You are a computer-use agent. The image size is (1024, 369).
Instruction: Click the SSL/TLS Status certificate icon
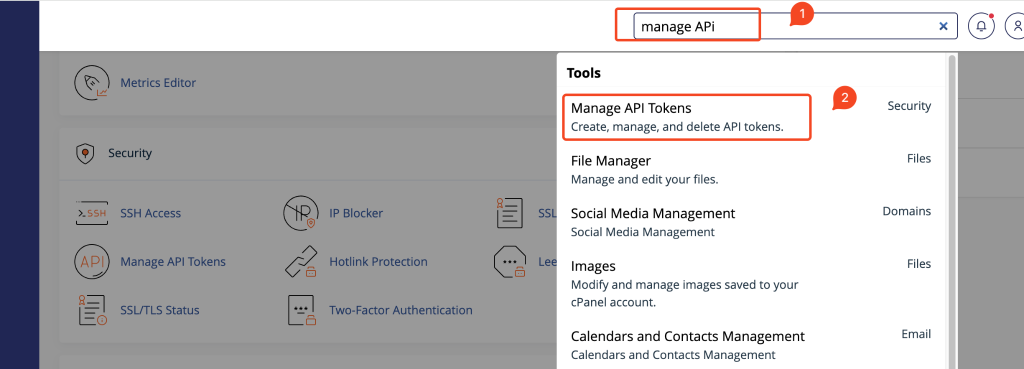[x=92, y=310]
